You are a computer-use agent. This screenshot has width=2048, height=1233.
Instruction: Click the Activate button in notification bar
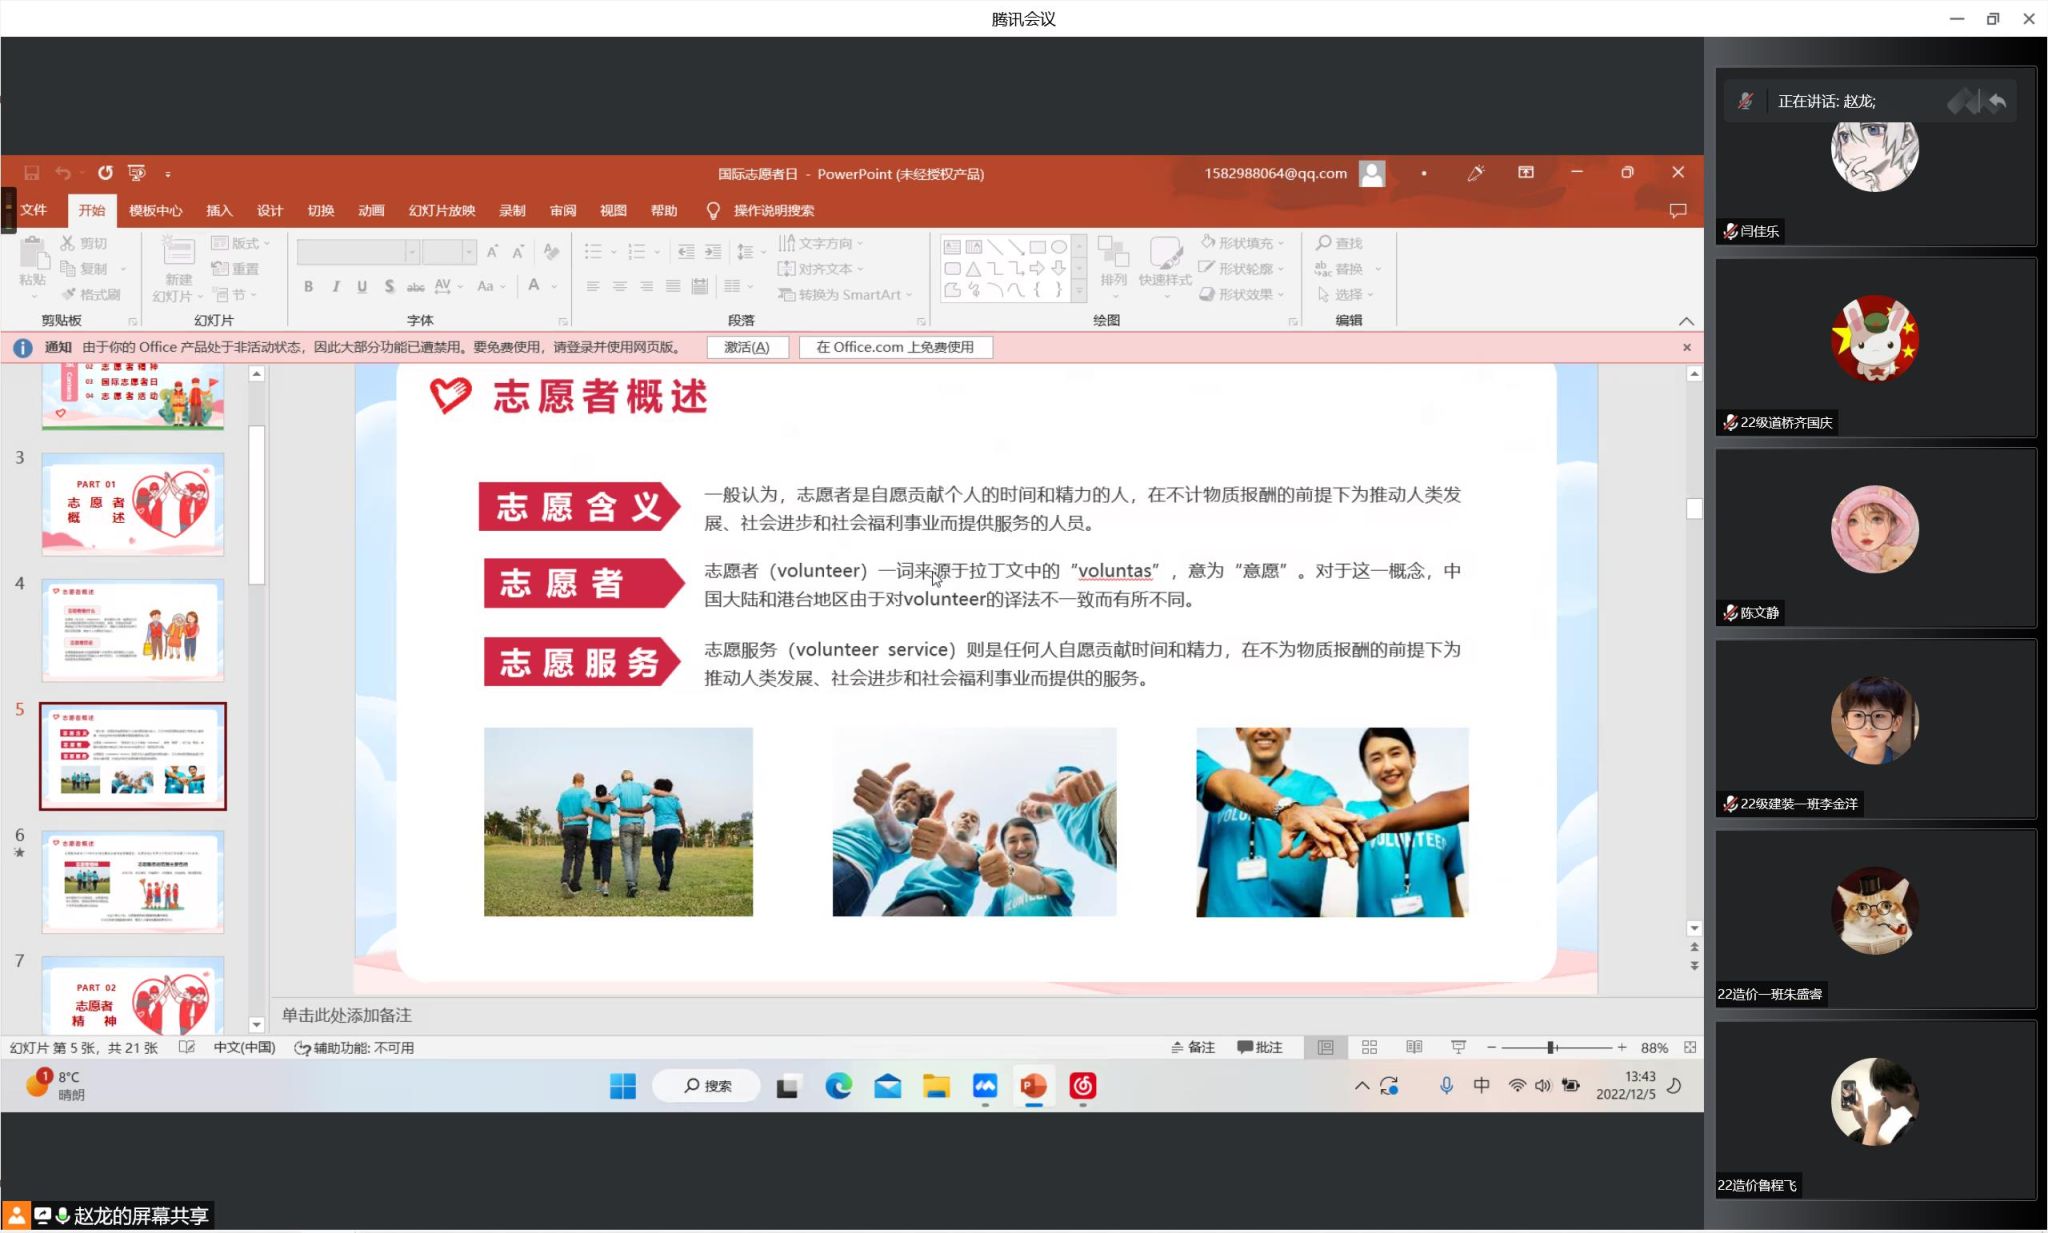tap(747, 347)
